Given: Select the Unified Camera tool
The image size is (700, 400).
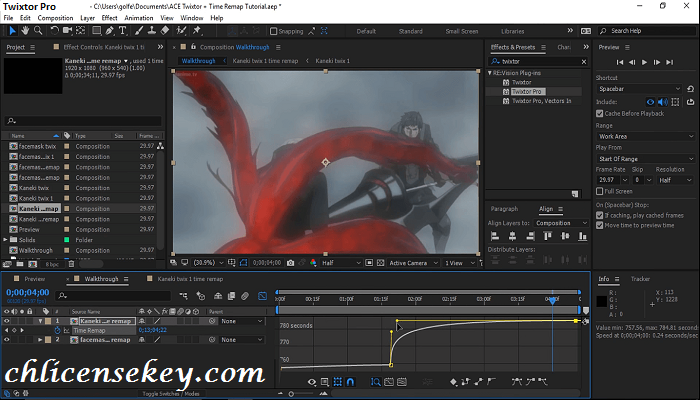Looking at the screenshot, I should (x=67, y=30).
